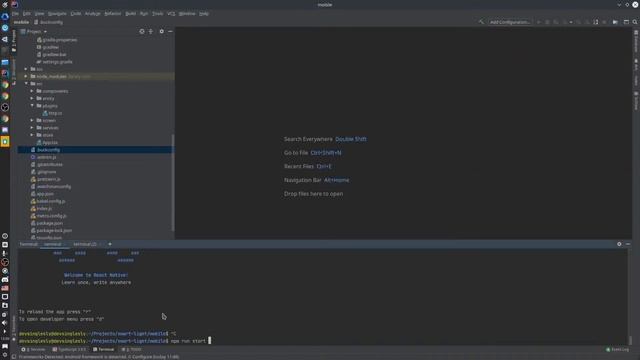The width and height of the screenshot is (640, 360).
Task: Expand the proxy folder
Action: [x=32, y=98]
